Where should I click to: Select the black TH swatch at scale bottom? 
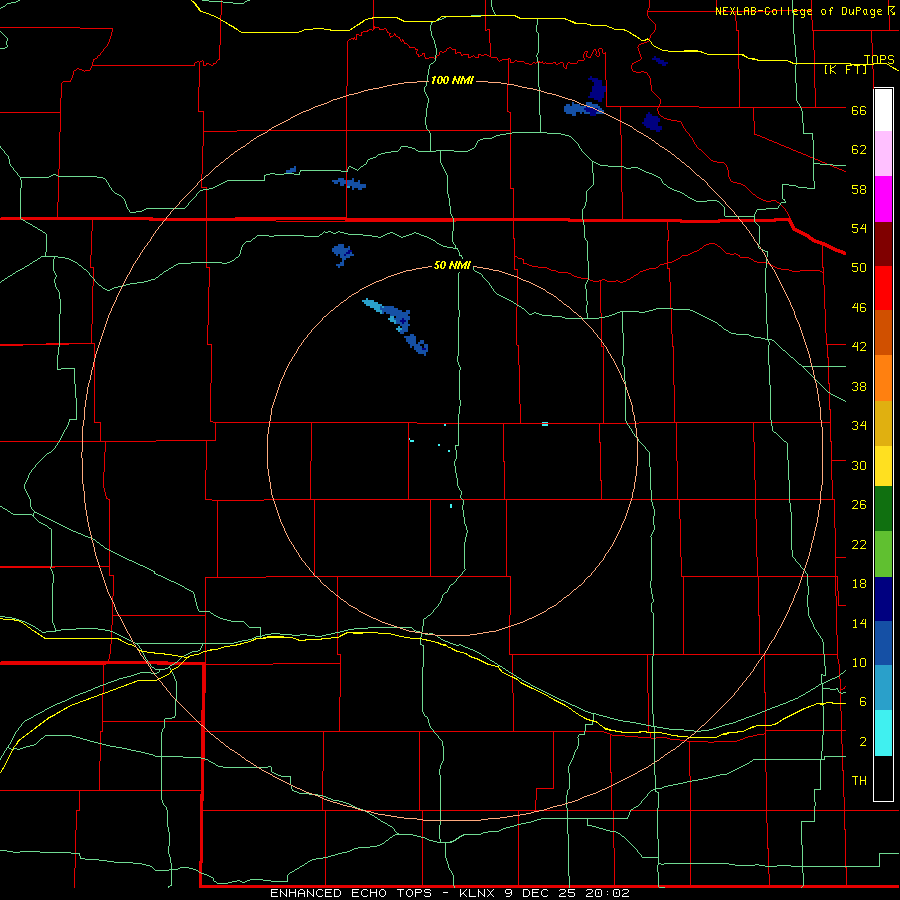883,778
